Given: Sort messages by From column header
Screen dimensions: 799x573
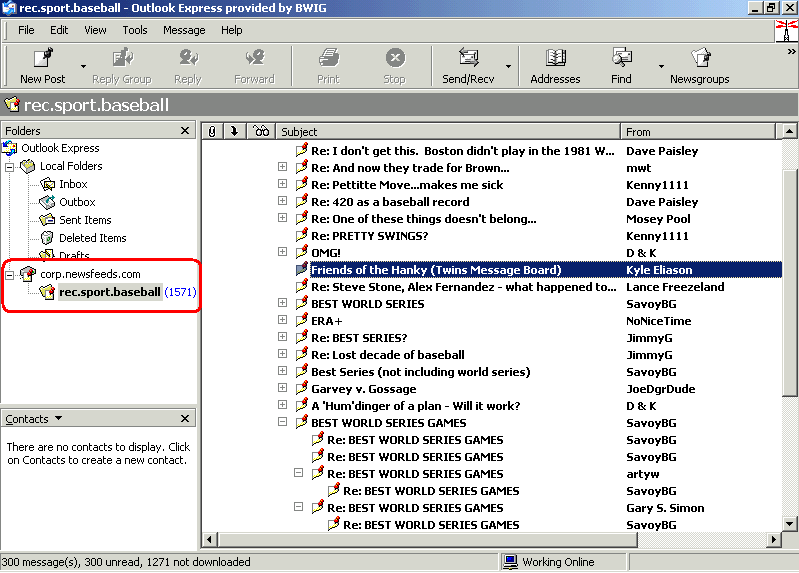Looking at the screenshot, I should point(698,132).
